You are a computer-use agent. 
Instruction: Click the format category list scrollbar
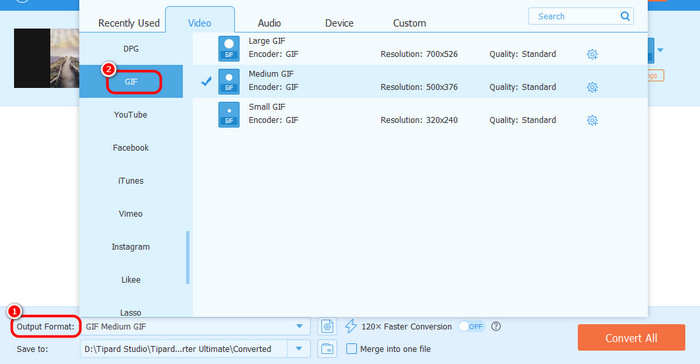(x=188, y=257)
